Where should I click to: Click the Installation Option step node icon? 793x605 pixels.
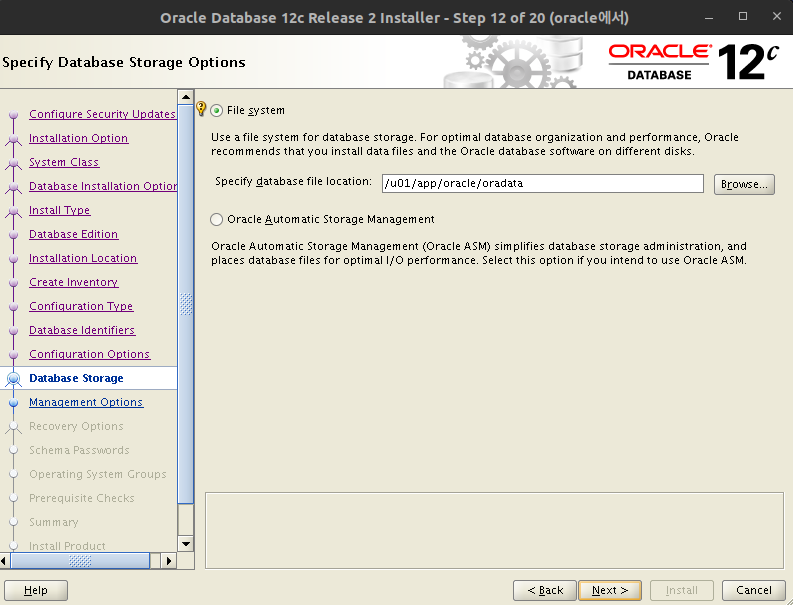tap(14, 139)
